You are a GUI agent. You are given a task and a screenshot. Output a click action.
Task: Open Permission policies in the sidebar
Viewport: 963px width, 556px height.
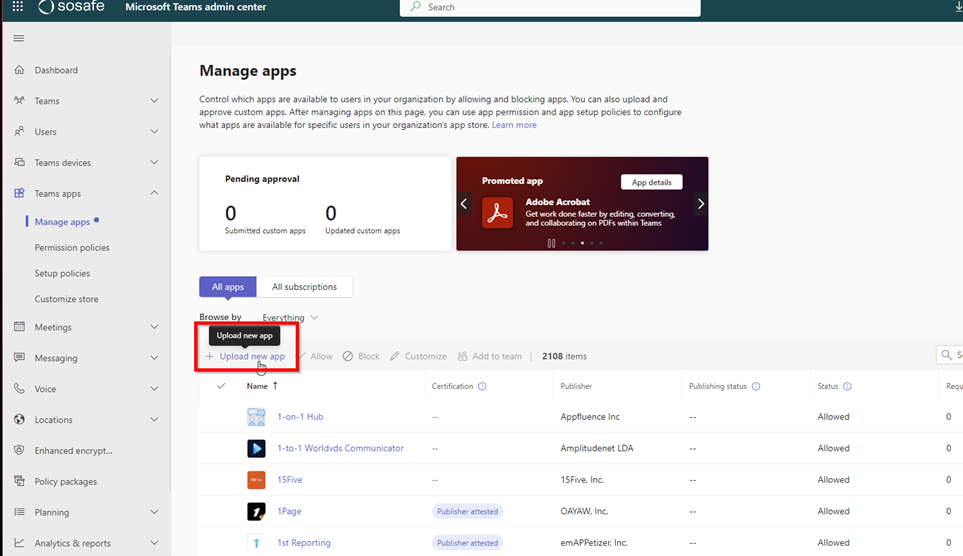click(x=72, y=248)
